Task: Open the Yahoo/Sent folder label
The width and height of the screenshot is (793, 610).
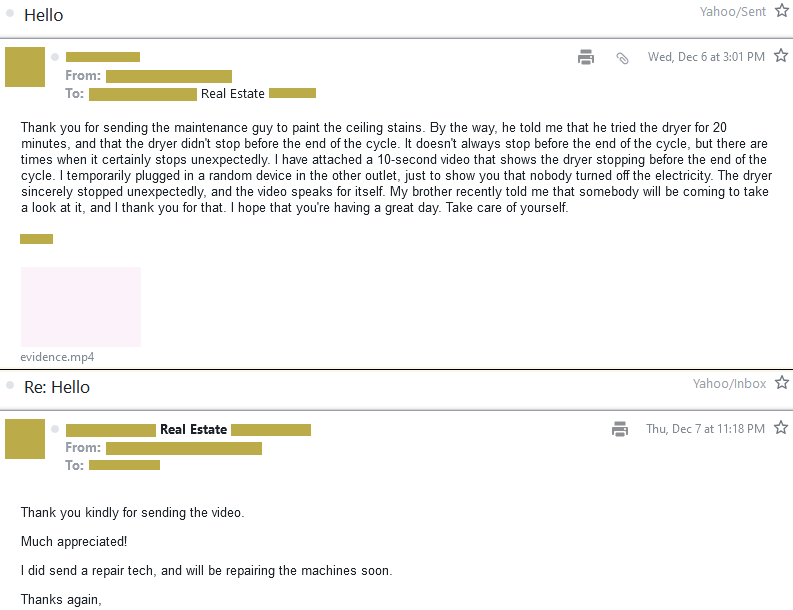Action: [x=733, y=12]
